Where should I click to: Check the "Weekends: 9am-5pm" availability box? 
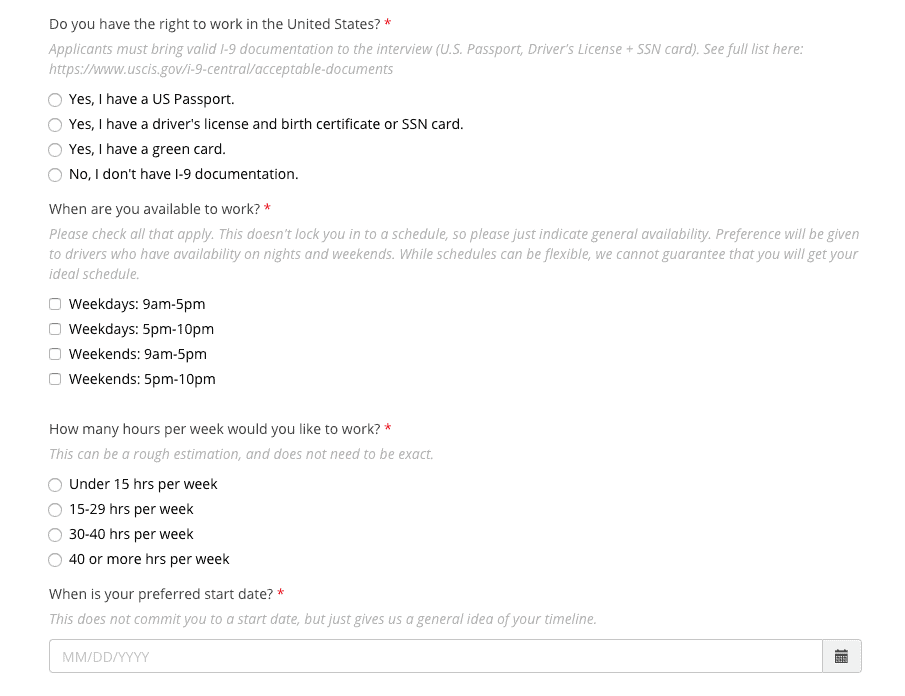[x=55, y=353]
